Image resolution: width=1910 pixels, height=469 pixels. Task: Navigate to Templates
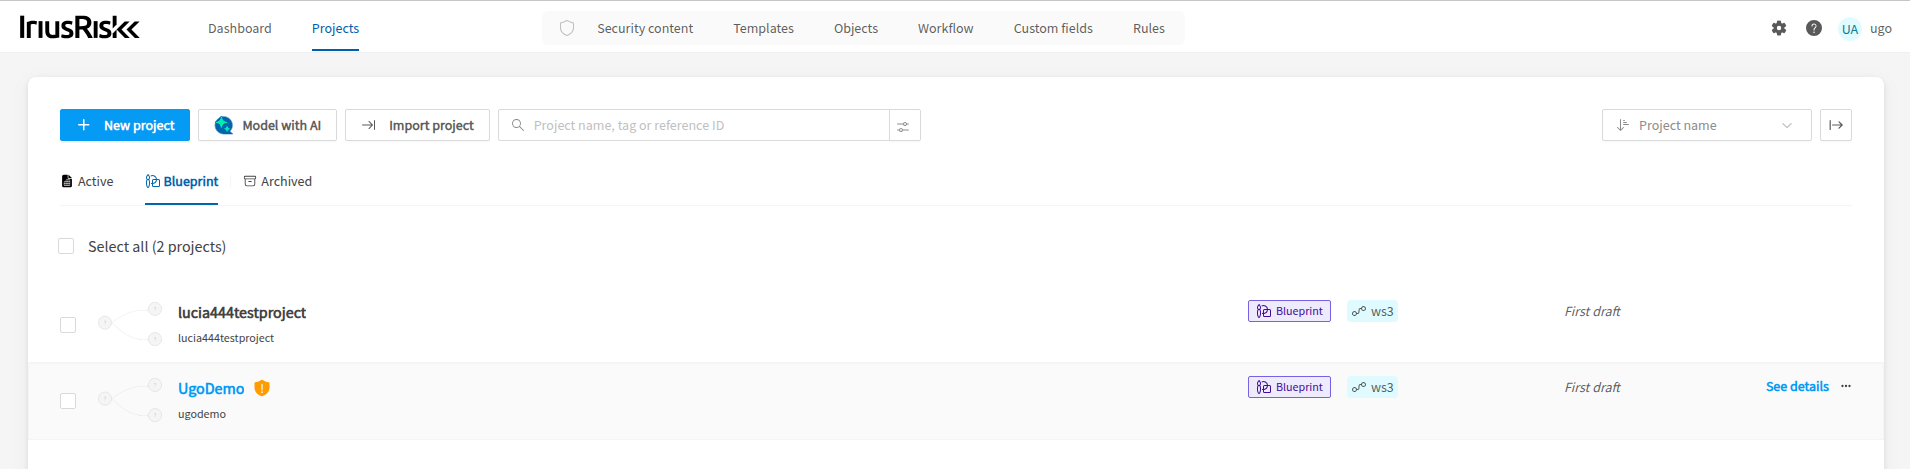pyautogui.click(x=763, y=28)
